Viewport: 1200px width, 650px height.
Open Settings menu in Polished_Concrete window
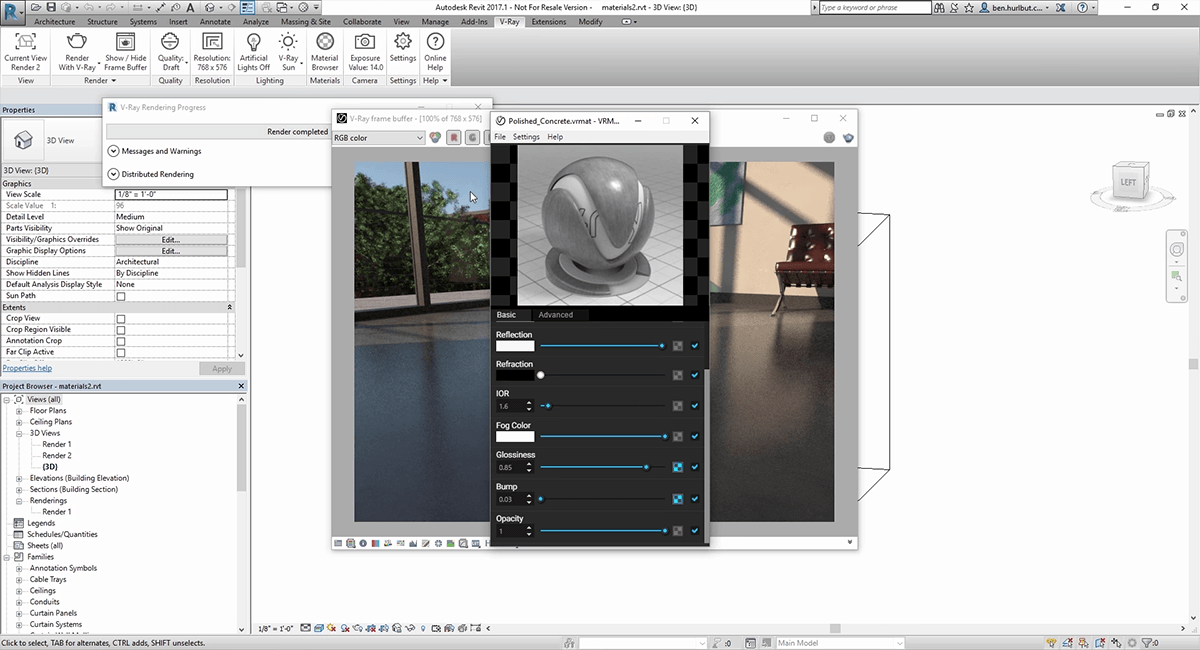[x=526, y=137]
